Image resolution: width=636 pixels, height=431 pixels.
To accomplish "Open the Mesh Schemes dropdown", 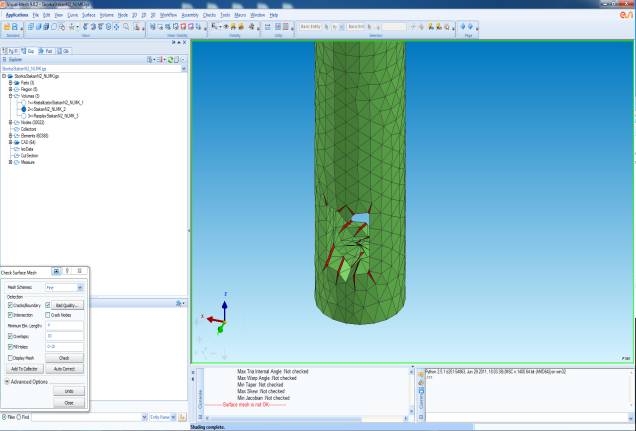I will point(64,286).
